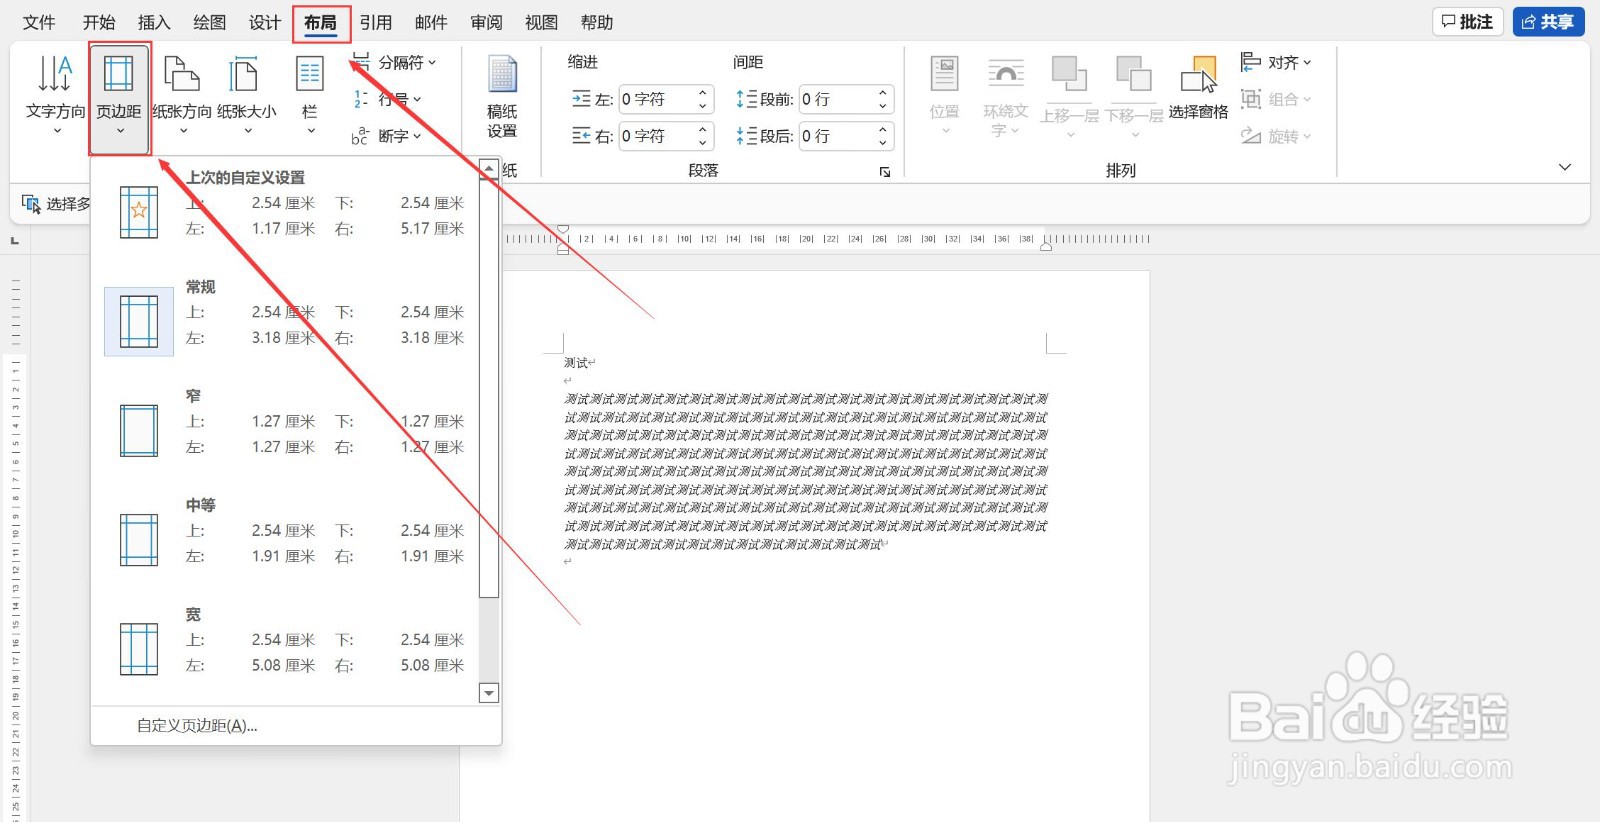This screenshot has height=822, width=1600.
Task: Switch to the 审阅 review tab
Action: coord(487,22)
